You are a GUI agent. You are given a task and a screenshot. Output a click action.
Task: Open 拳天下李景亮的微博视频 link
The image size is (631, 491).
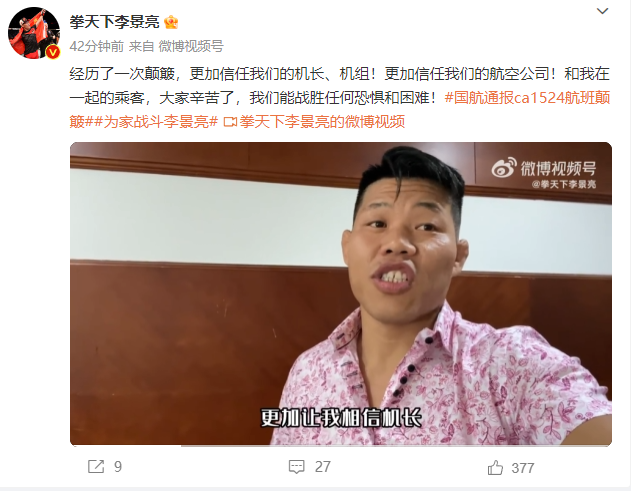pyautogui.click(x=322, y=122)
